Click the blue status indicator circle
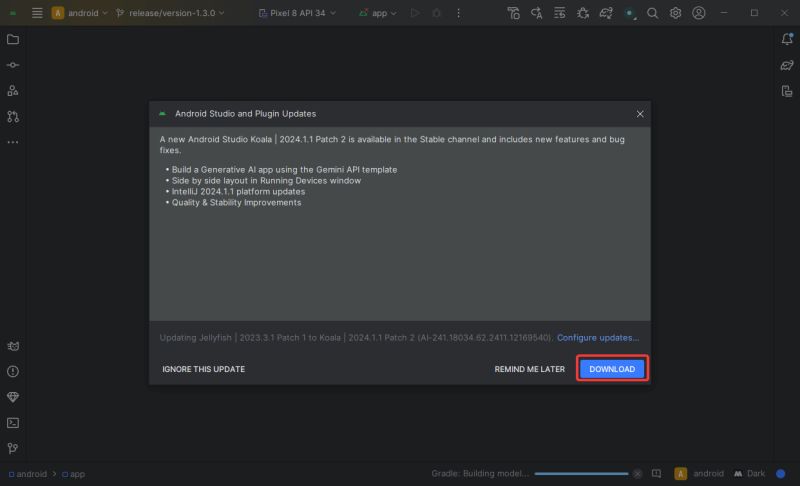Viewport: 800px width, 486px height. pos(781,474)
